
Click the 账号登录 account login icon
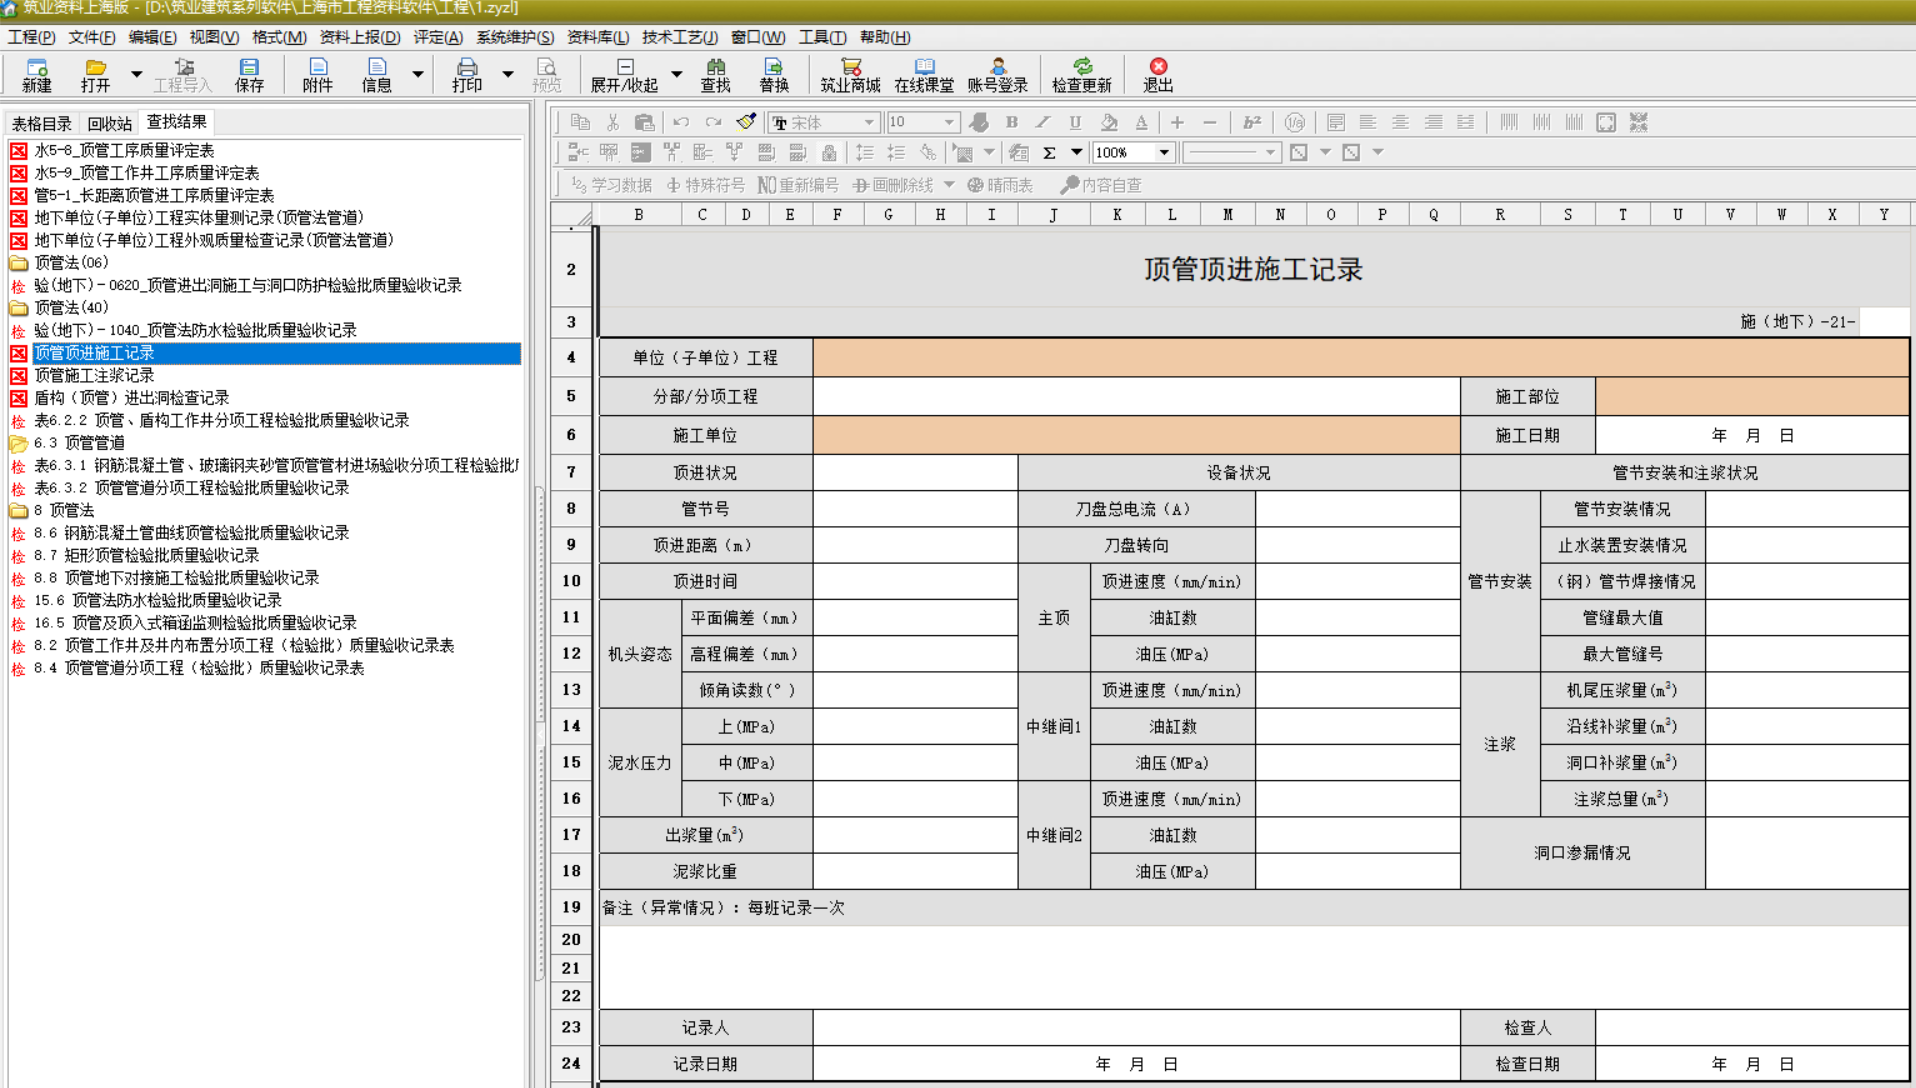tap(997, 75)
